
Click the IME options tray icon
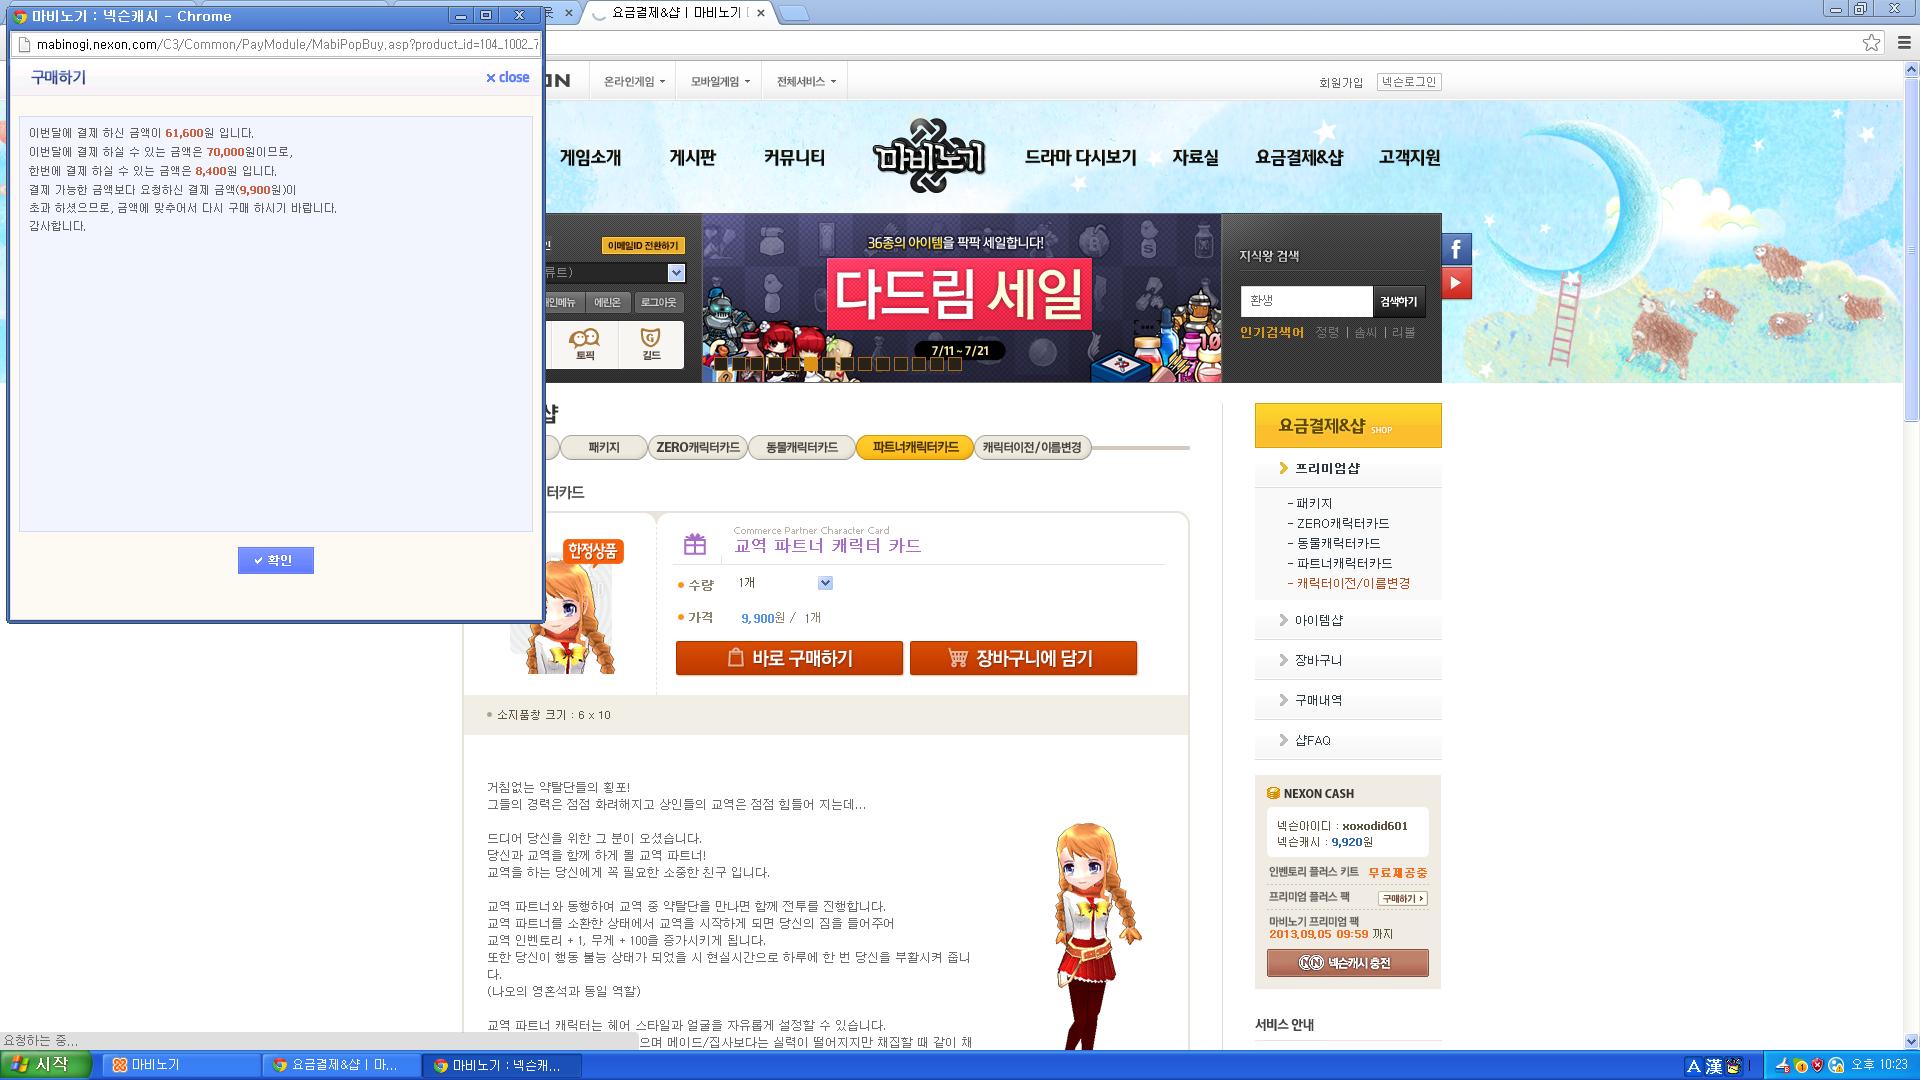click(x=1733, y=1066)
